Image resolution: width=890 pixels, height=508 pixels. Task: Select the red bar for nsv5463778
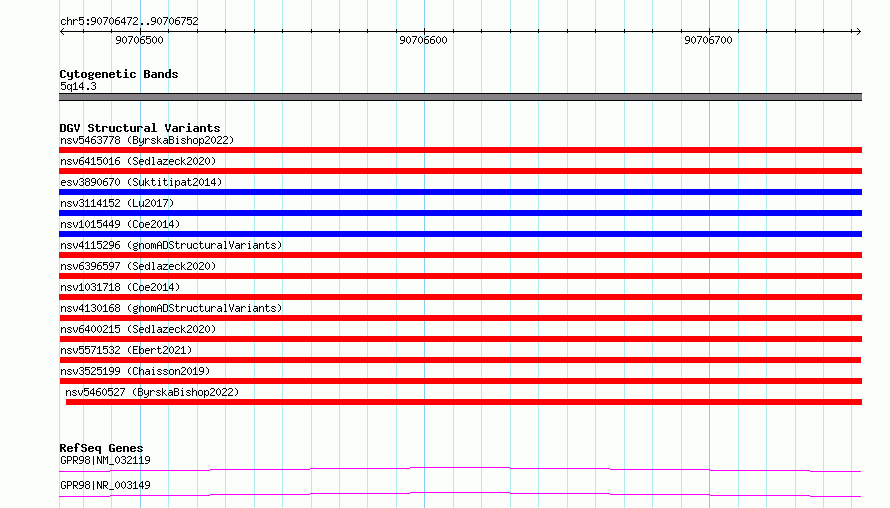coord(460,150)
